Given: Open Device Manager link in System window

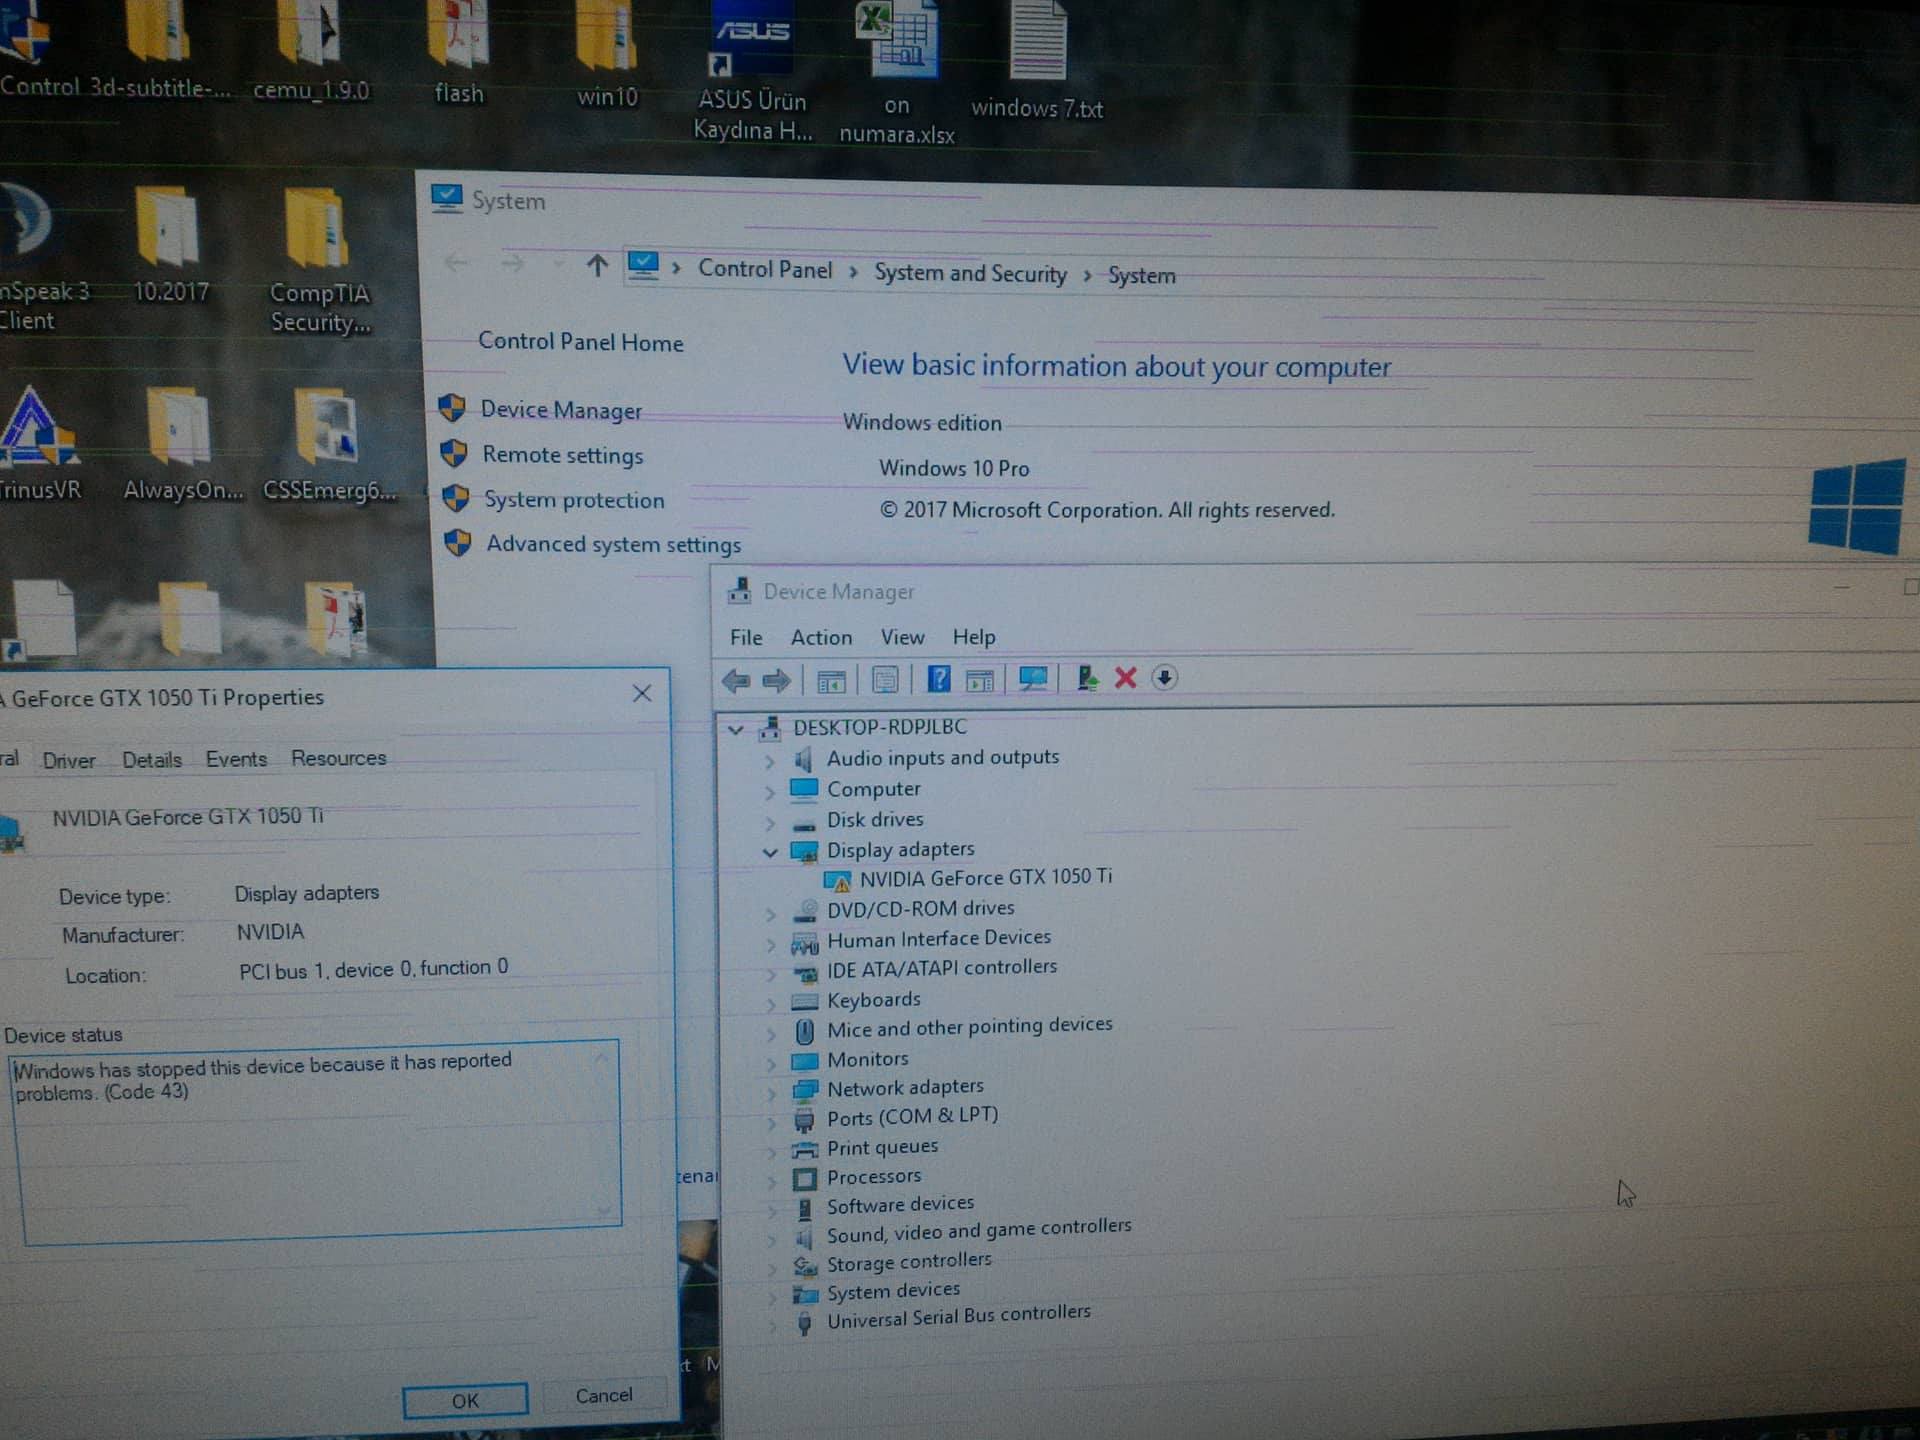Looking at the screenshot, I should coord(561,410).
